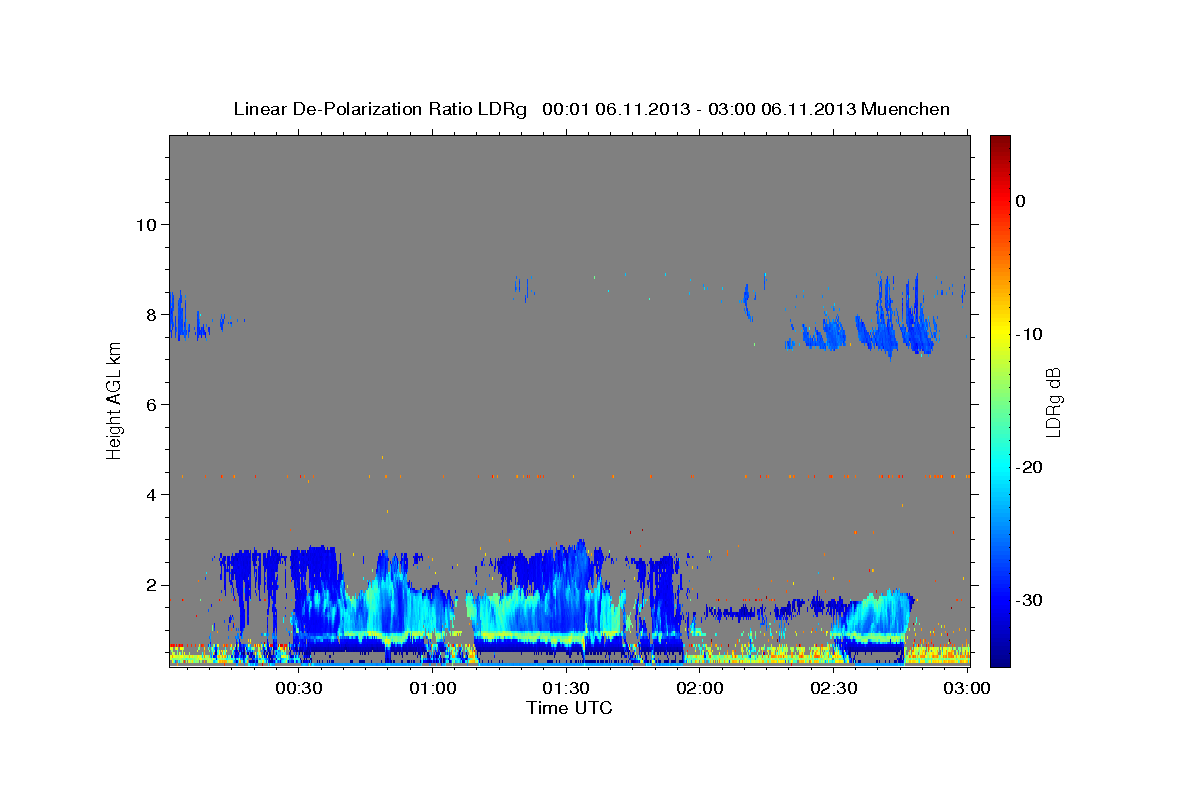
Task: Click the colorbar tick label '-10'
Action: point(1029,334)
